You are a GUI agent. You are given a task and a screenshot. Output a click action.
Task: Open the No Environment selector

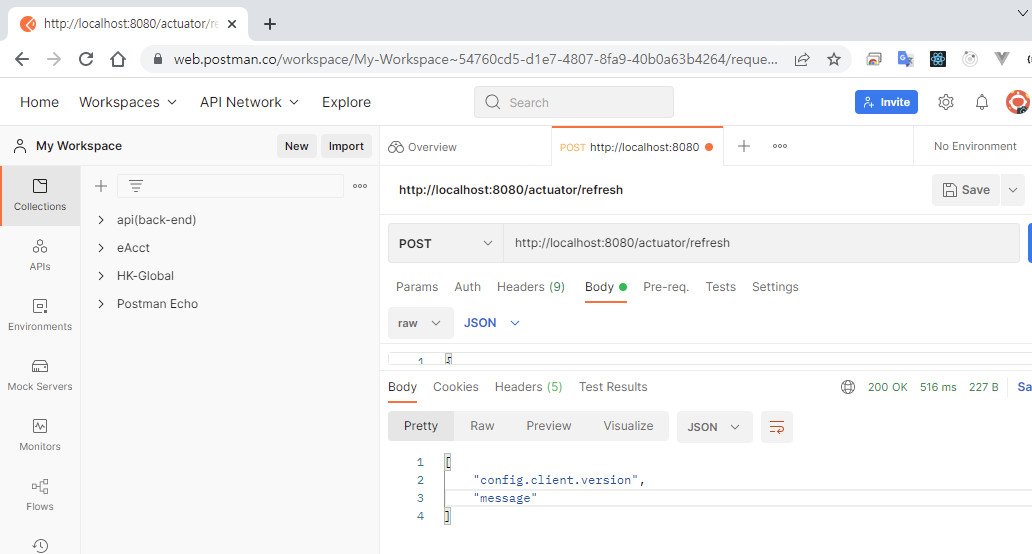[x=975, y=146]
